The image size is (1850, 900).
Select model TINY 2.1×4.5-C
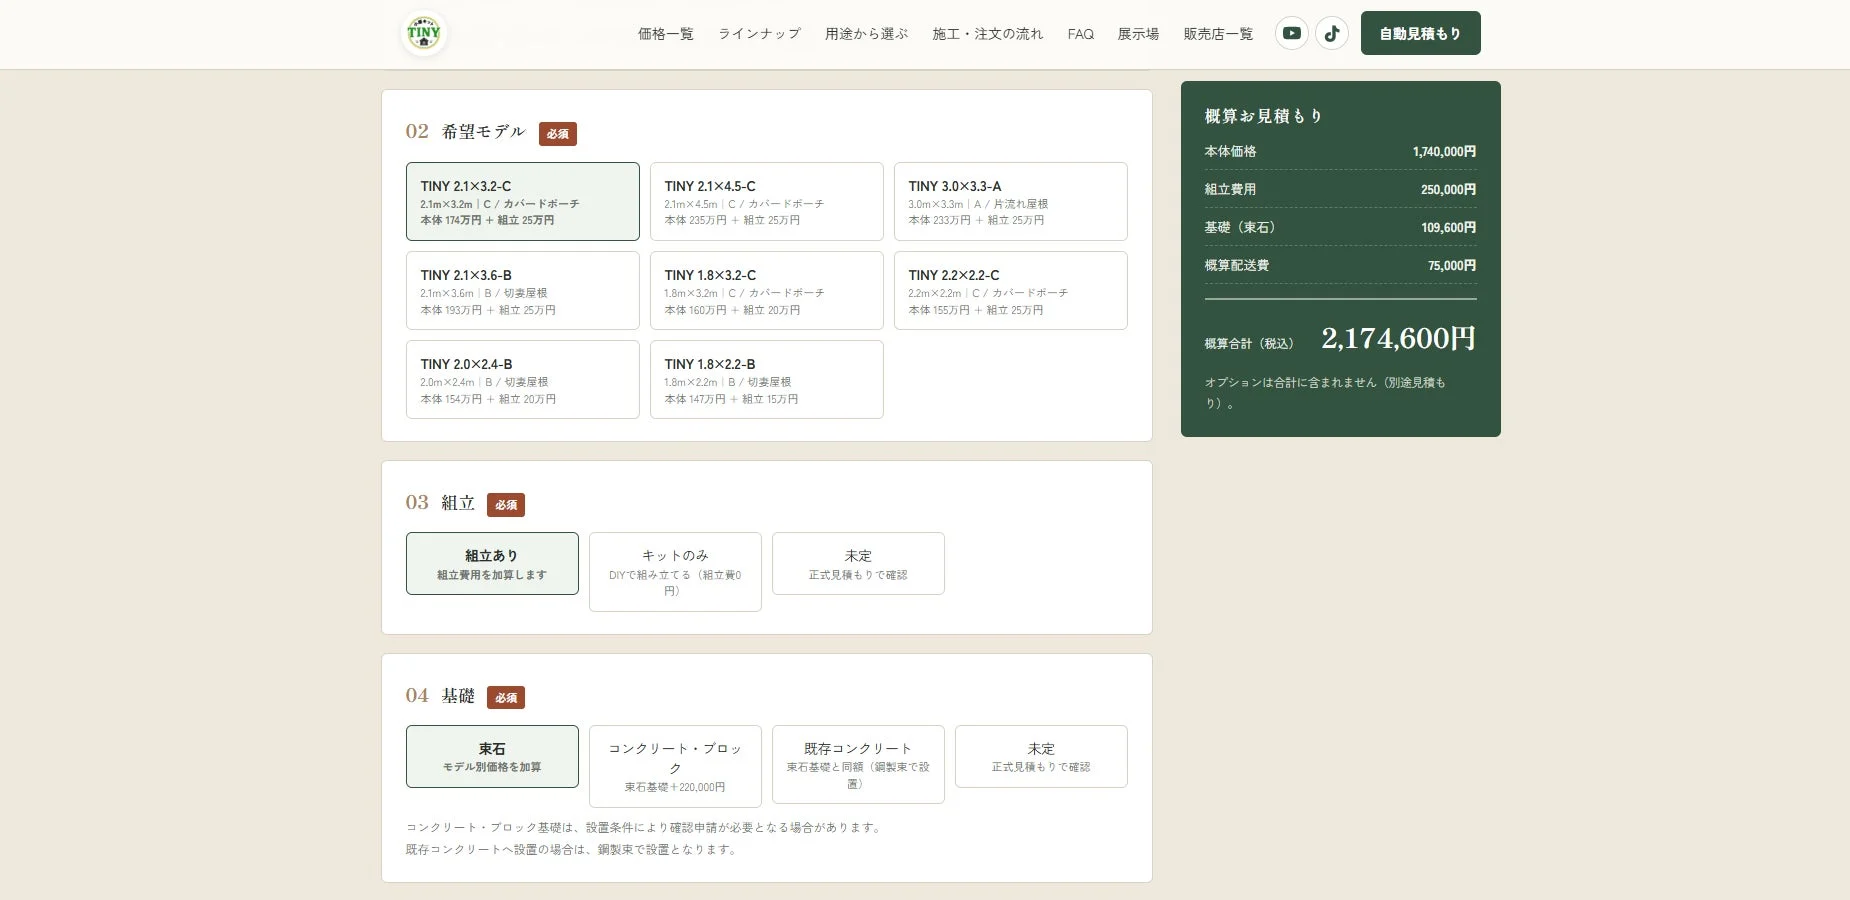766,201
